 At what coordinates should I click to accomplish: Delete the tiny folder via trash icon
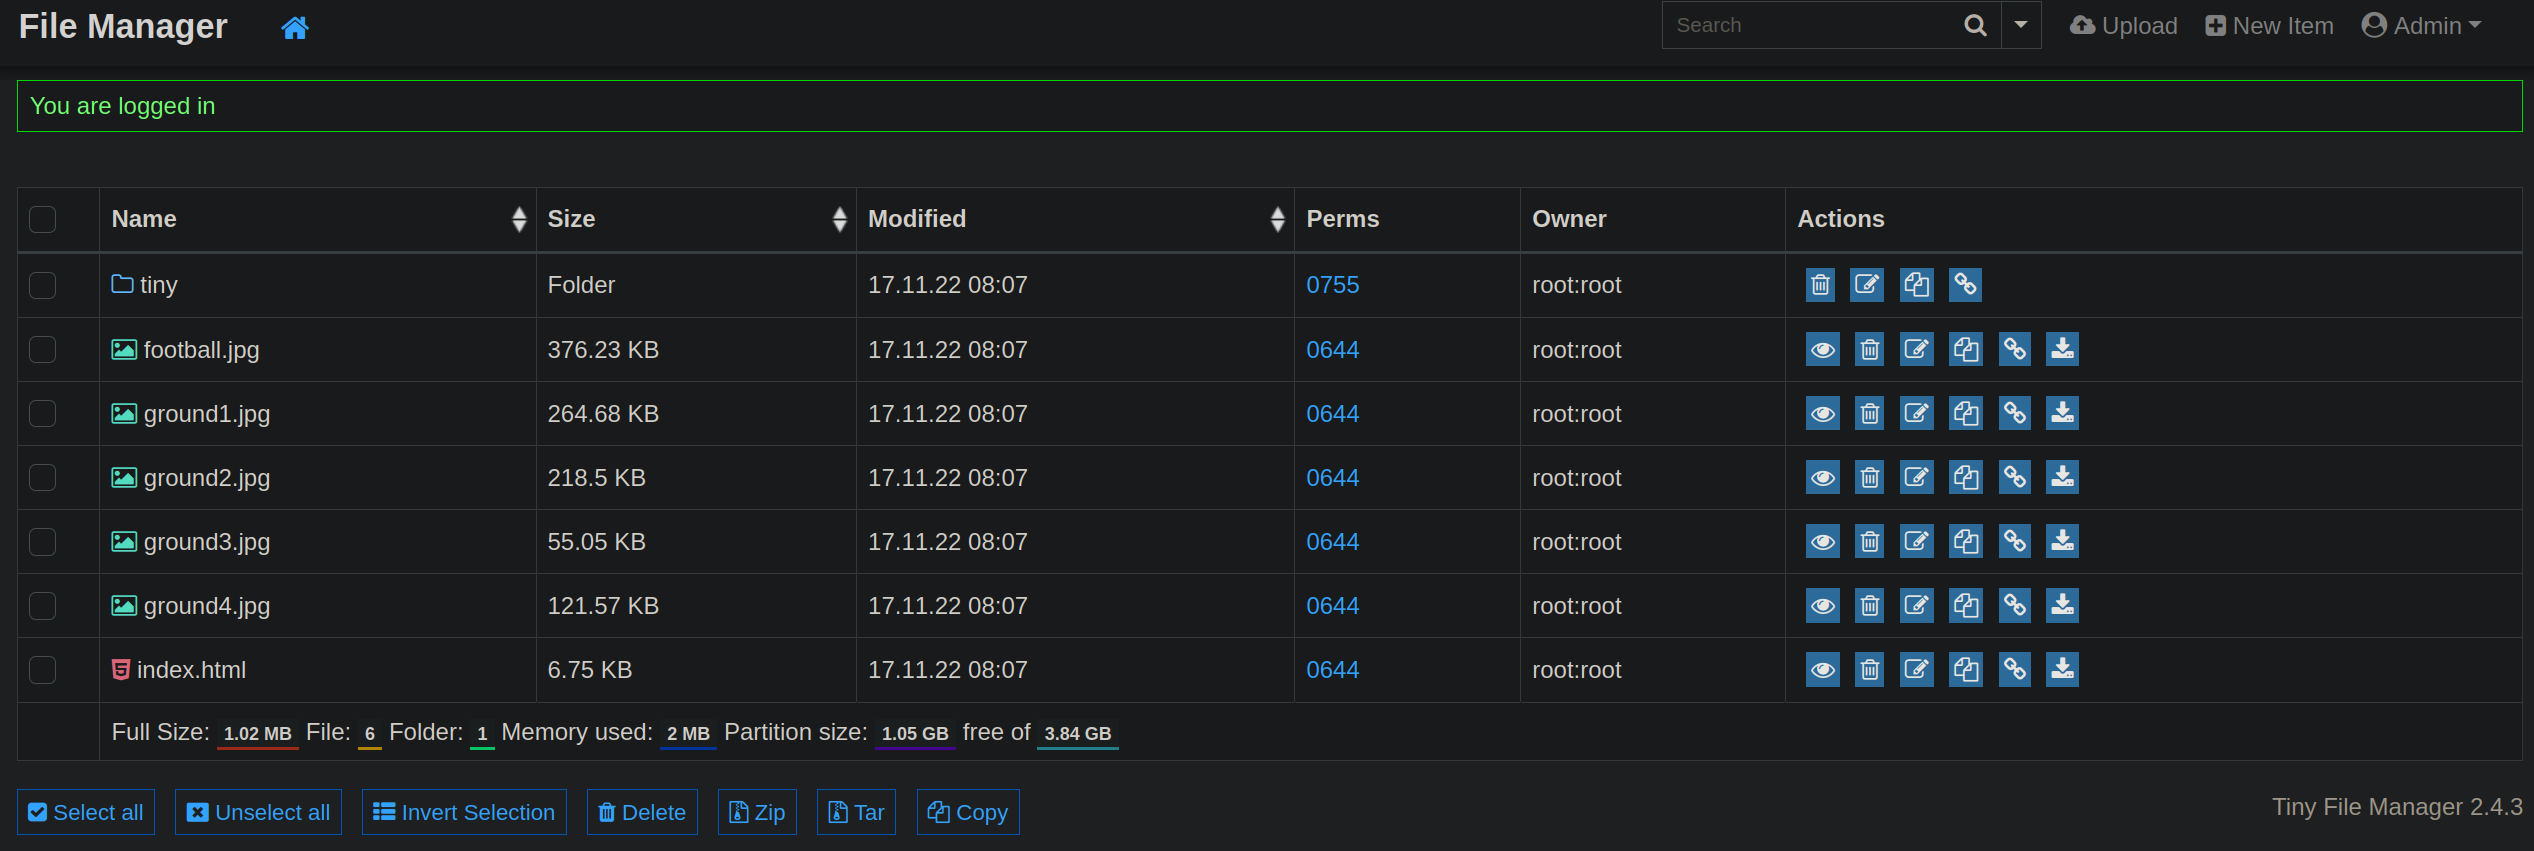1820,286
